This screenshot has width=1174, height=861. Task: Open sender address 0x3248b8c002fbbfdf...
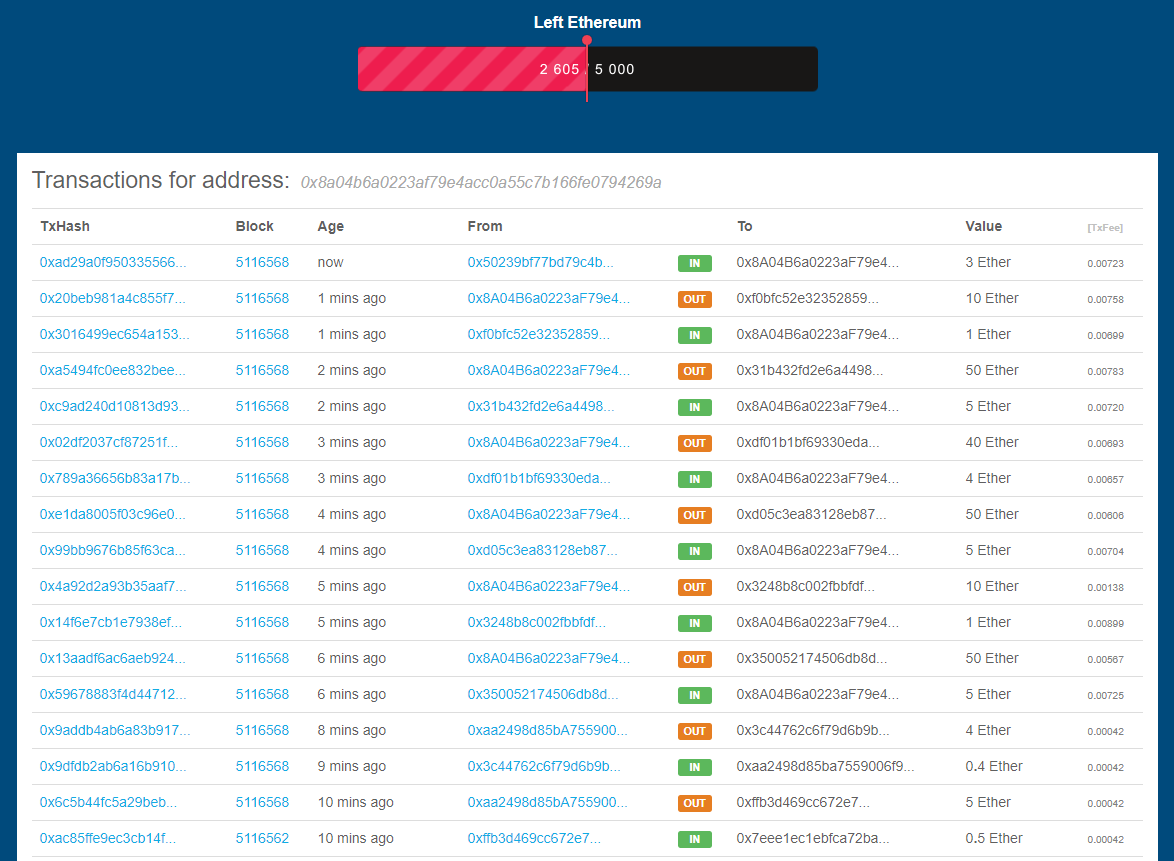(x=537, y=622)
